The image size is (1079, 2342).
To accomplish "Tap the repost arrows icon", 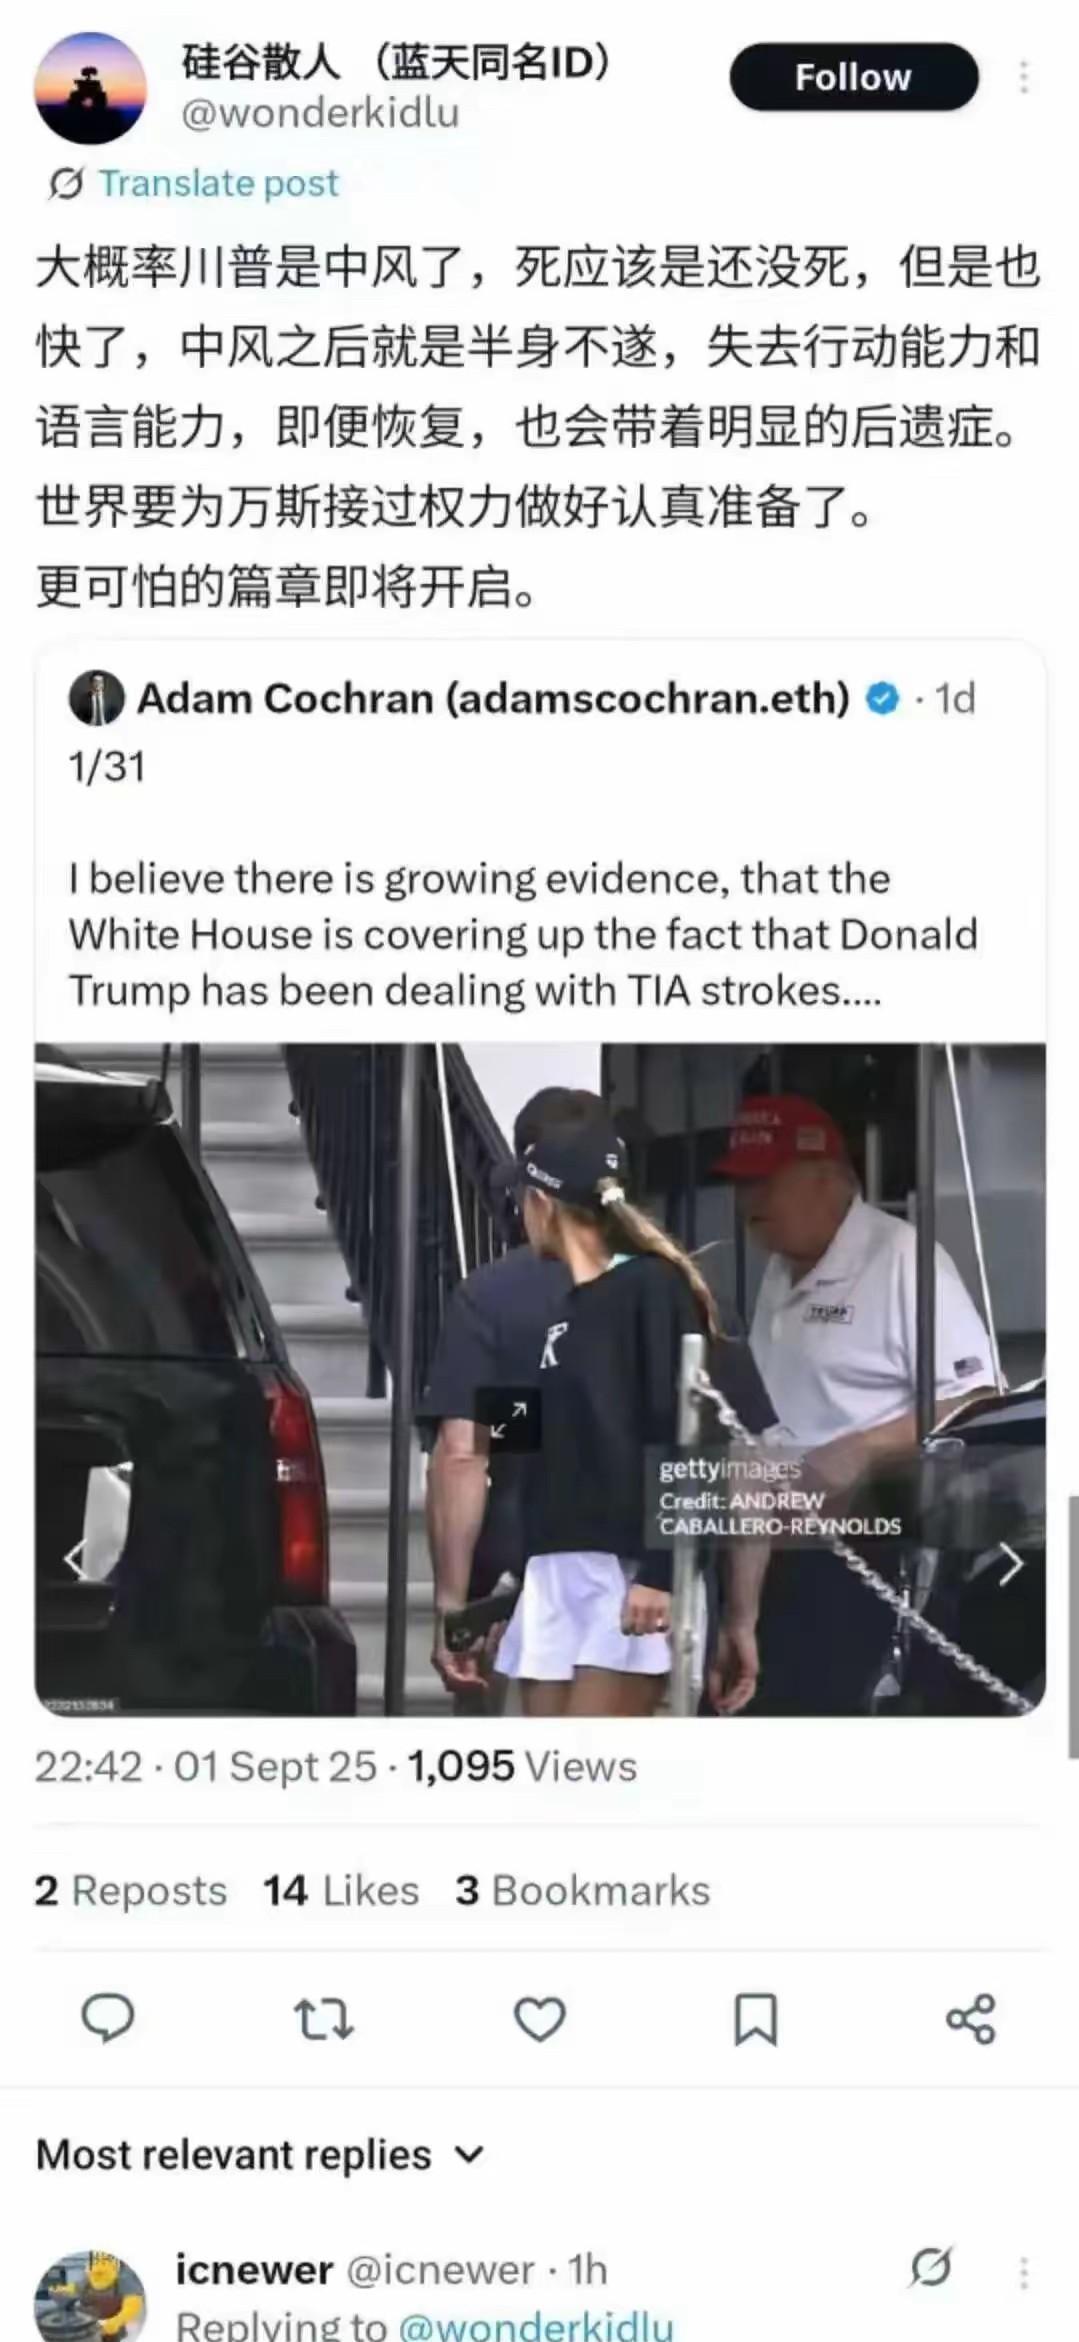I will click(x=323, y=2019).
